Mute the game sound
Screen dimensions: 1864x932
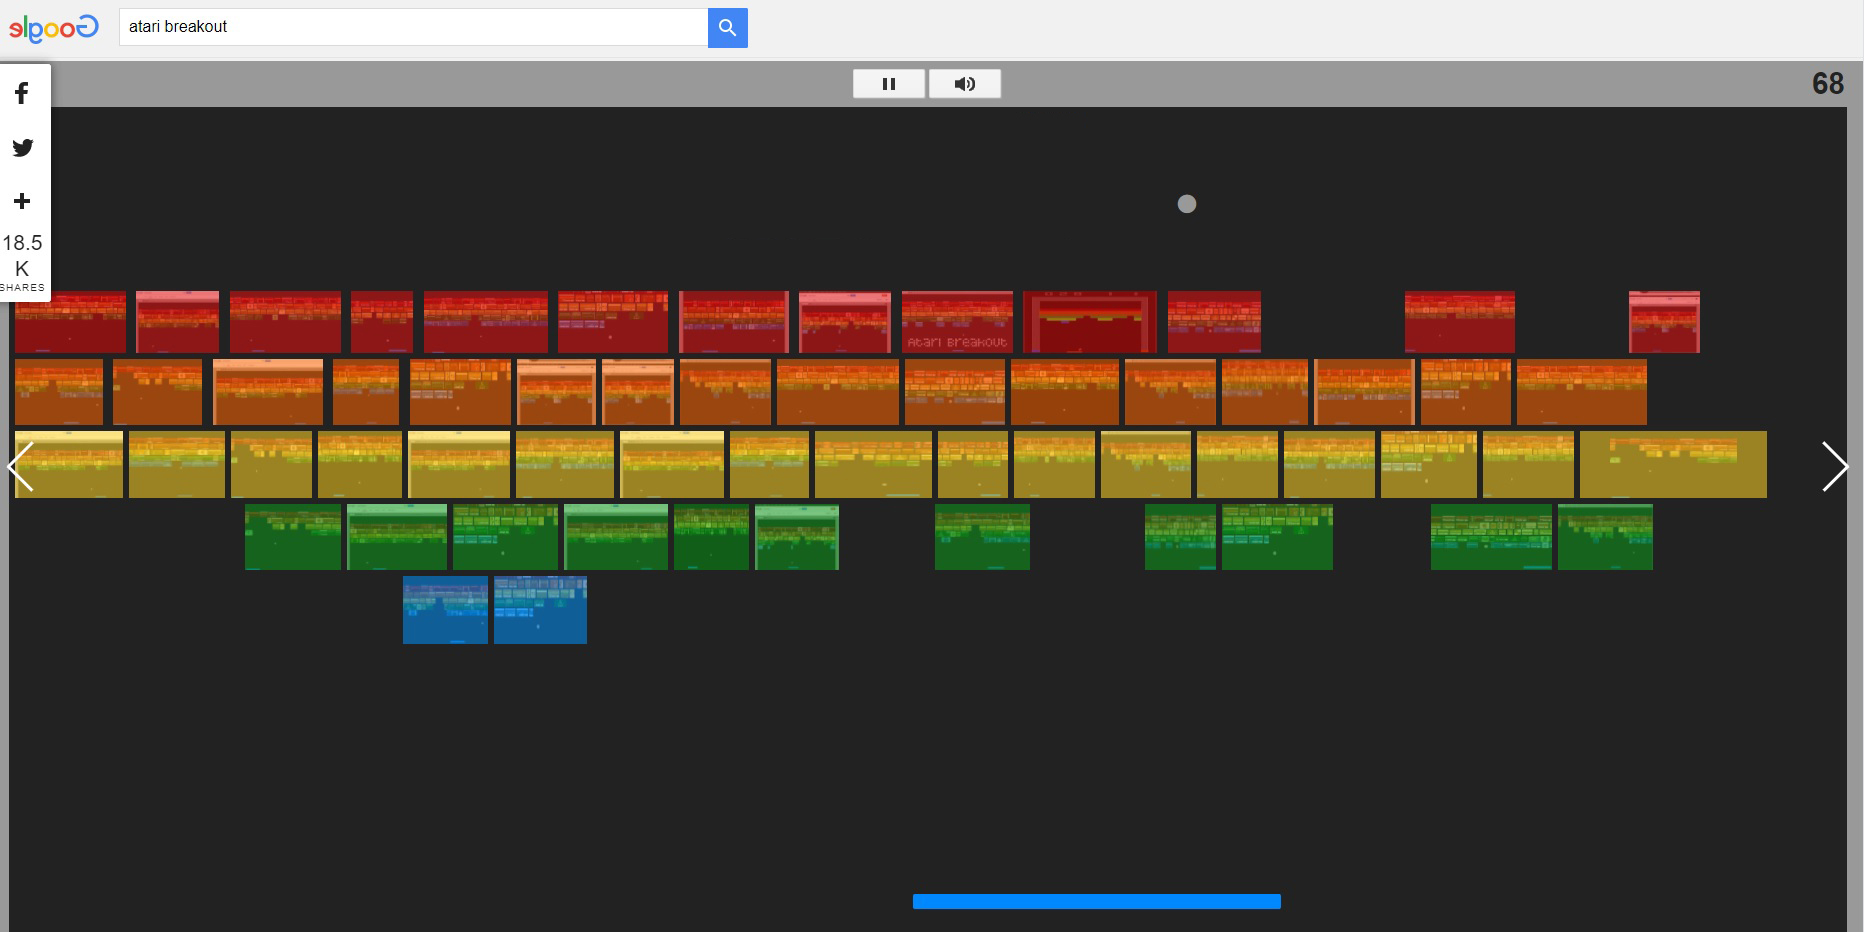tap(964, 84)
